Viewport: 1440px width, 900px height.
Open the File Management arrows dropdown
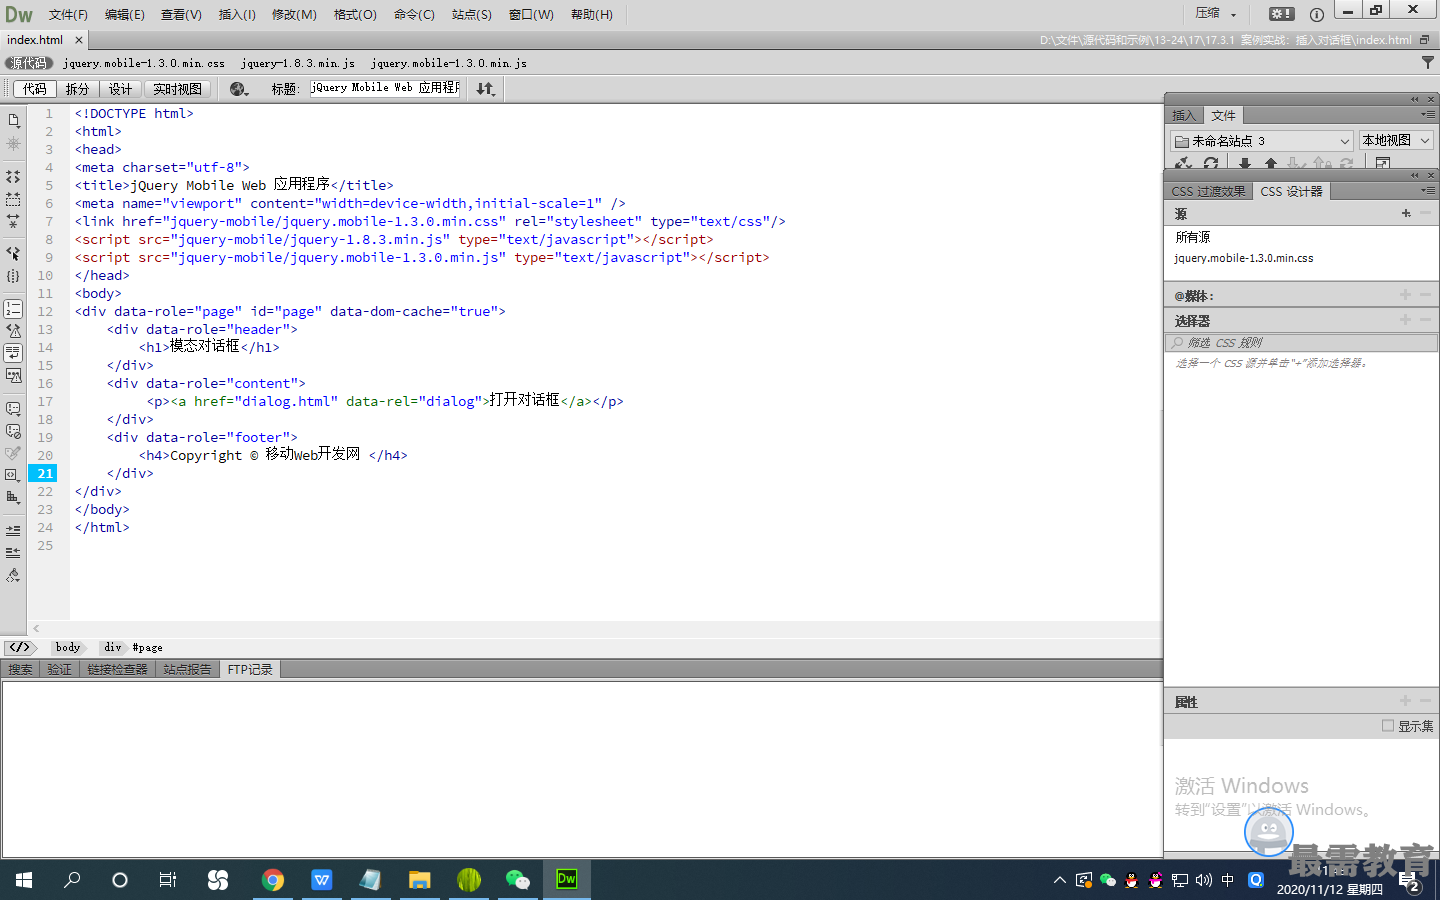(486, 89)
